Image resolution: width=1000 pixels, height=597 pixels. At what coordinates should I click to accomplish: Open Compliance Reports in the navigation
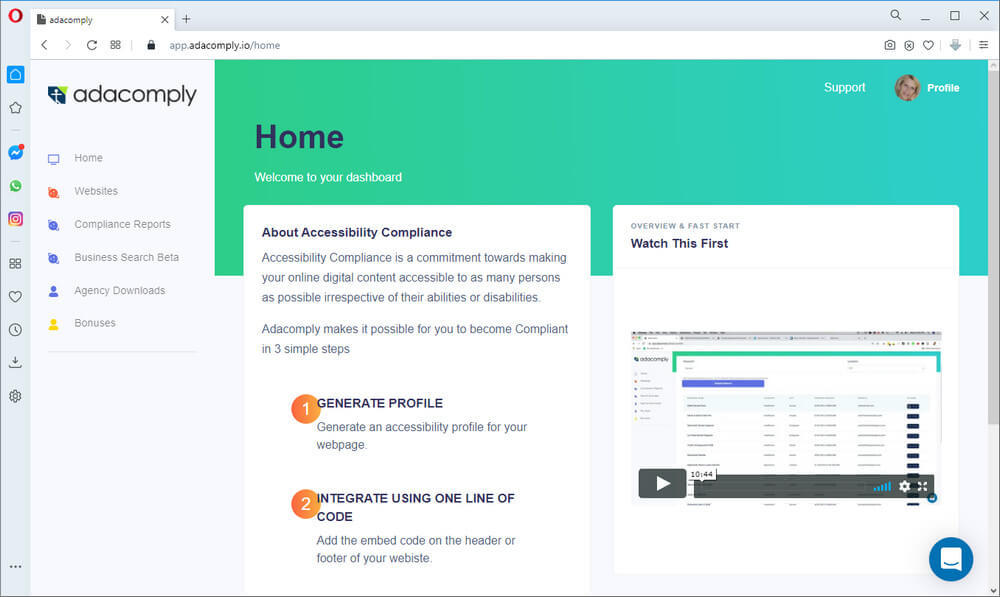pos(122,224)
